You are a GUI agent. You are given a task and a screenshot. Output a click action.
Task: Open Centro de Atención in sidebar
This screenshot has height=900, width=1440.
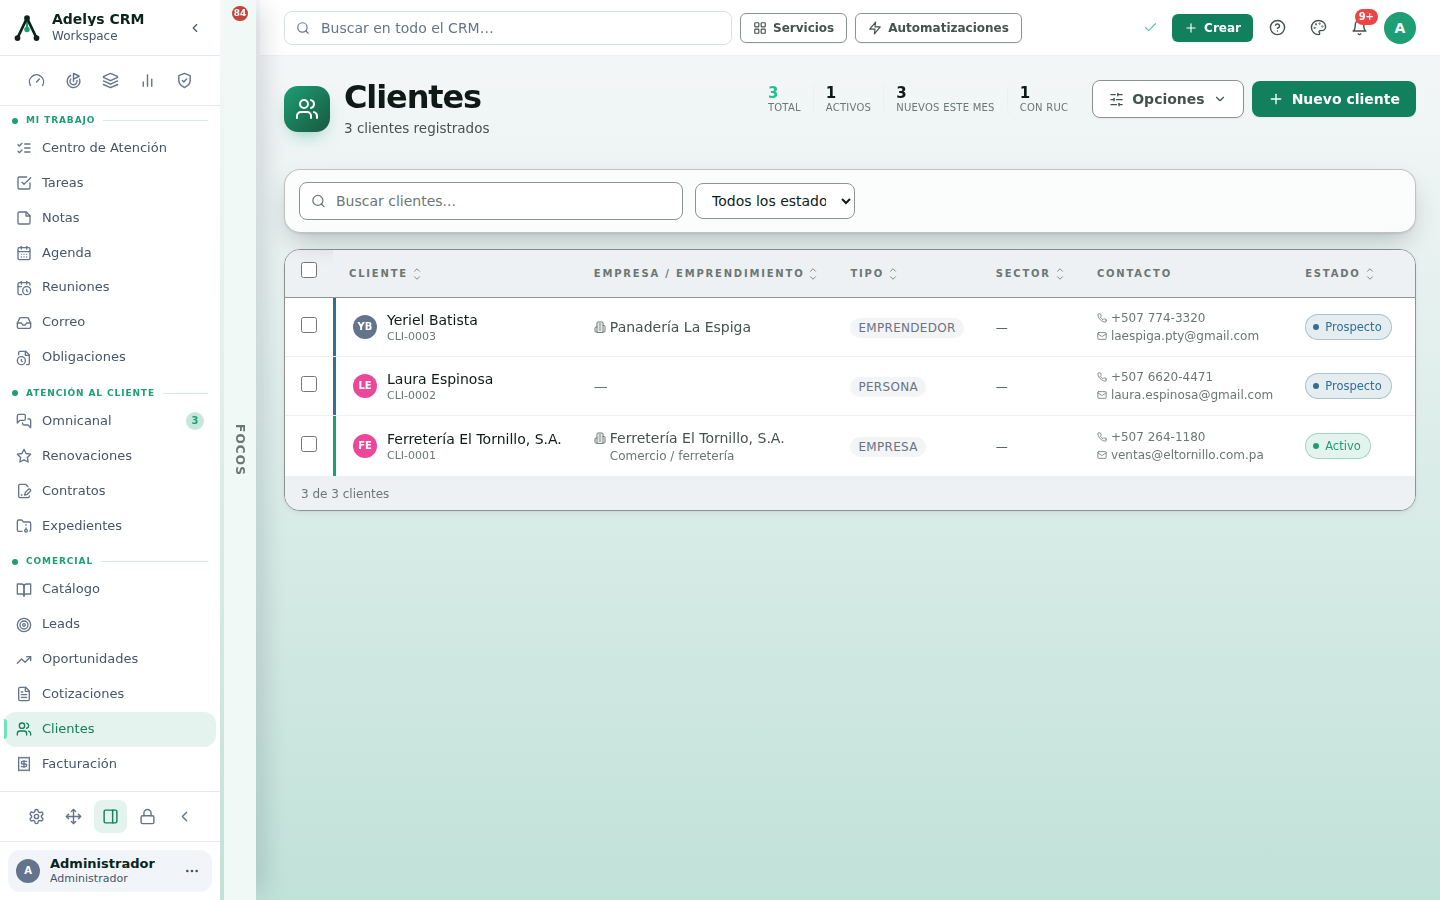[x=110, y=148]
